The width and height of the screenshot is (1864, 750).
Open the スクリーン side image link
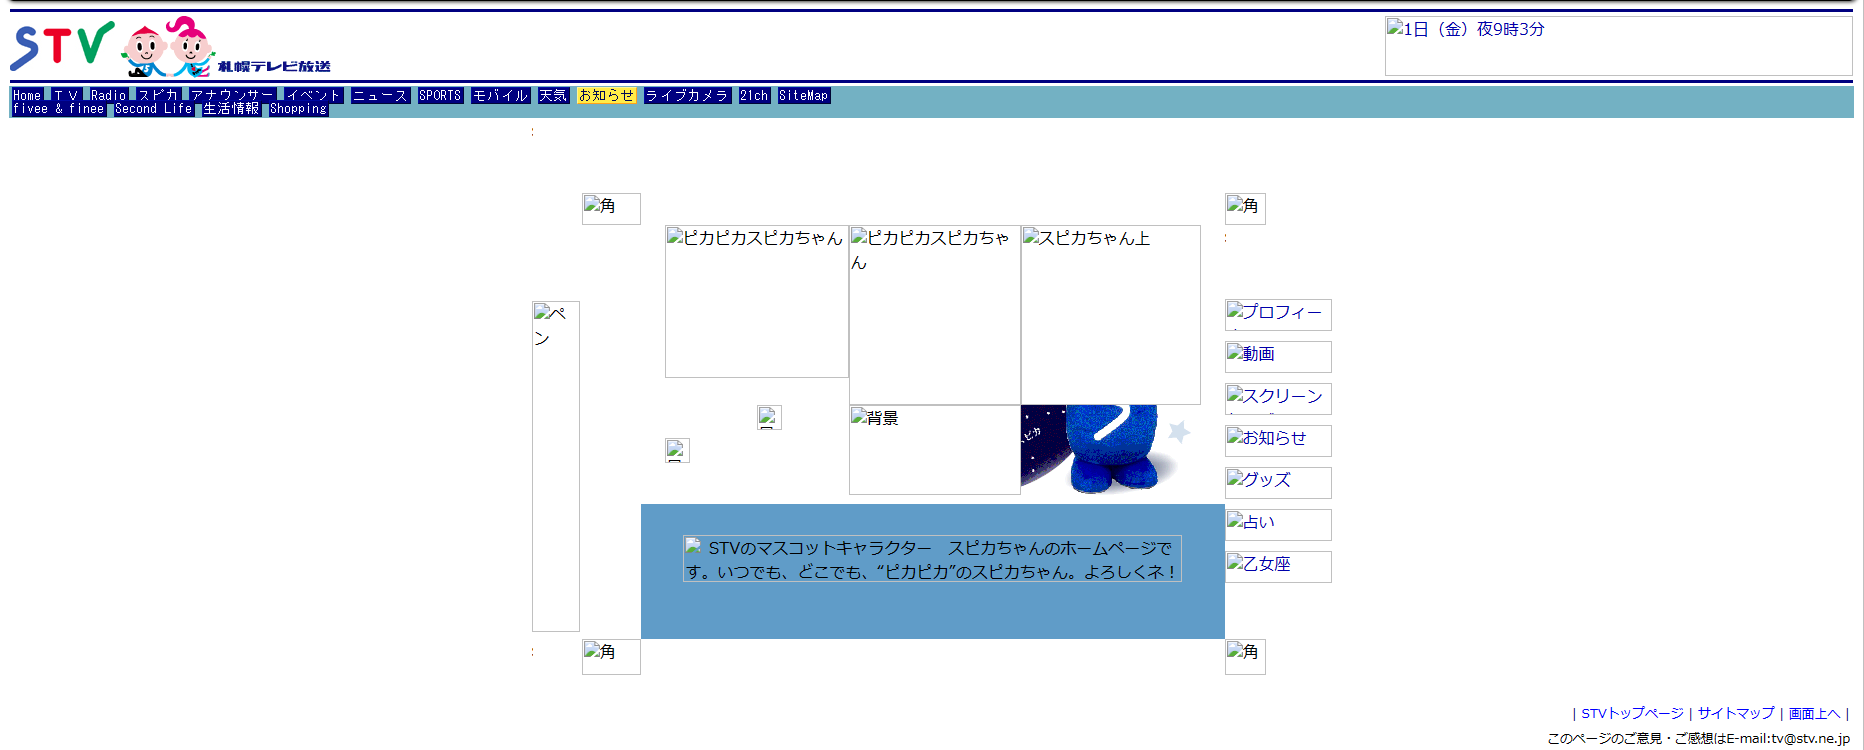(x=1278, y=398)
